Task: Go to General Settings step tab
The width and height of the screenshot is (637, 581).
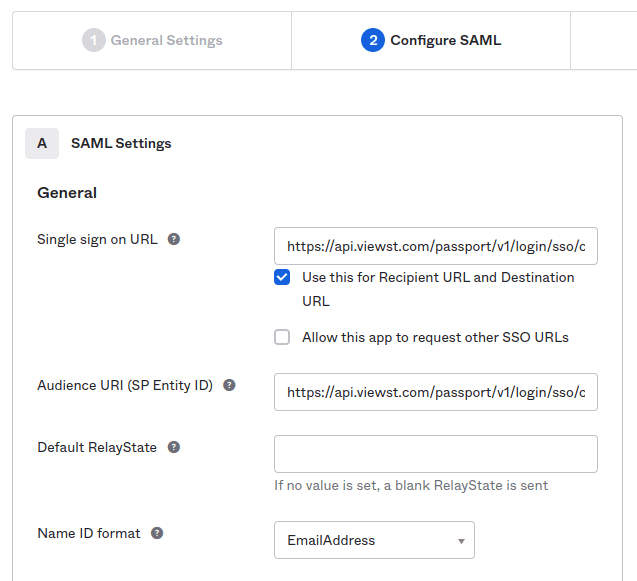Action: pos(153,41)
